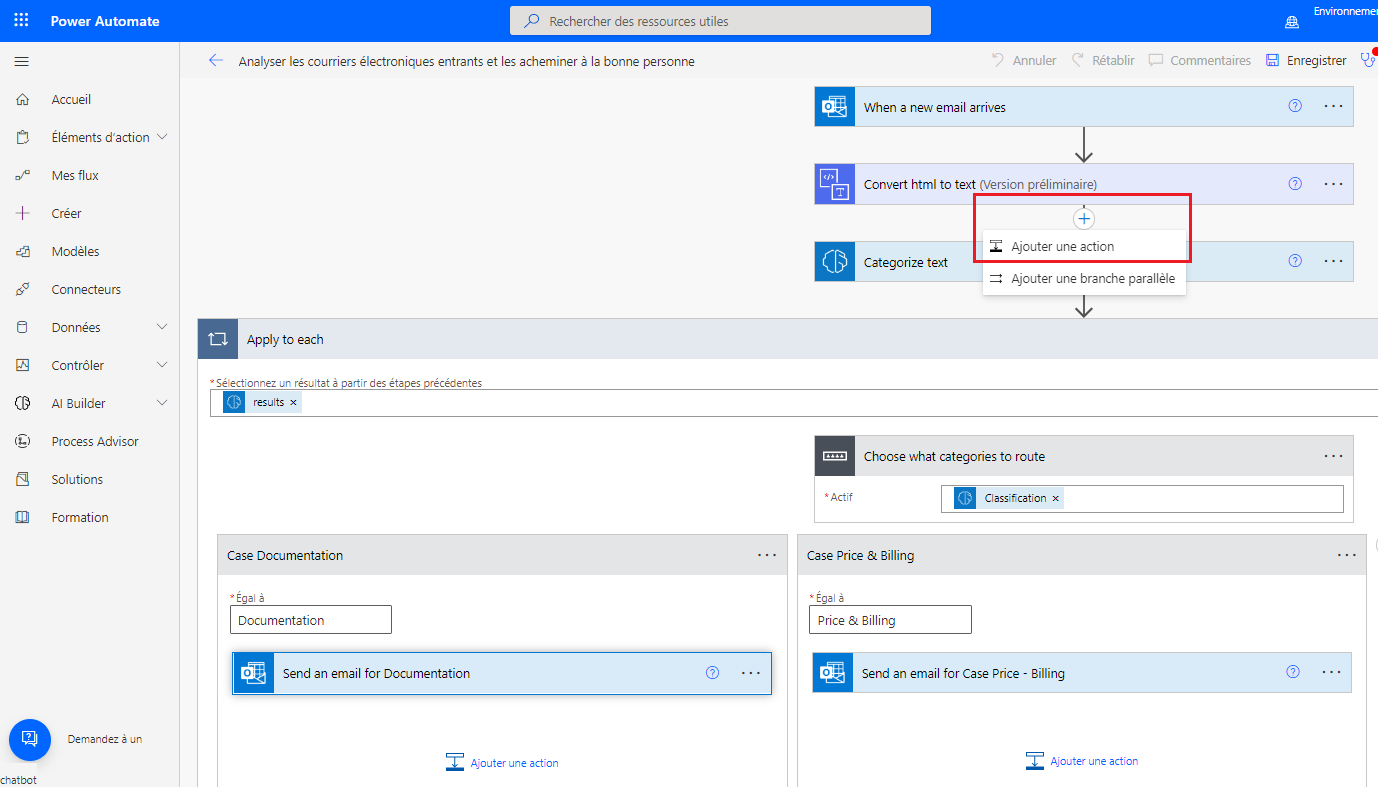Click the Égal à field containing Price & Billing
1378x787 pixels.
pyautogui.click(x=890, y=620)
